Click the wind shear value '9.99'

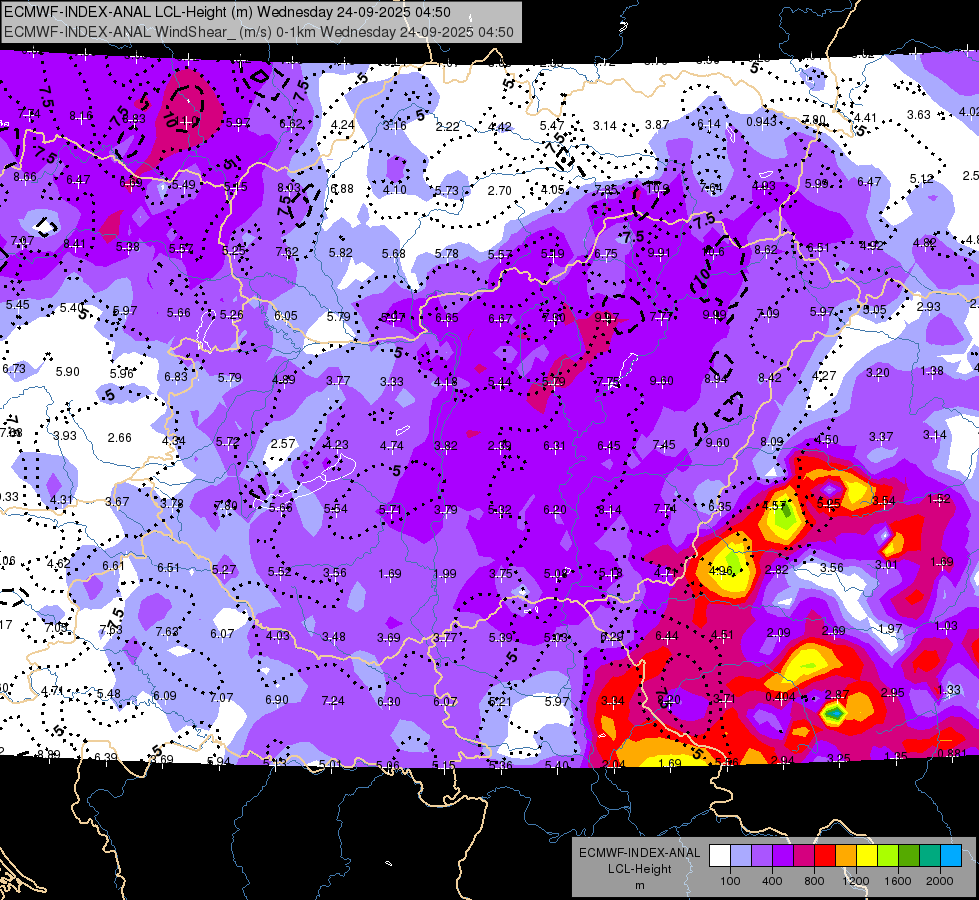(714, 315)
